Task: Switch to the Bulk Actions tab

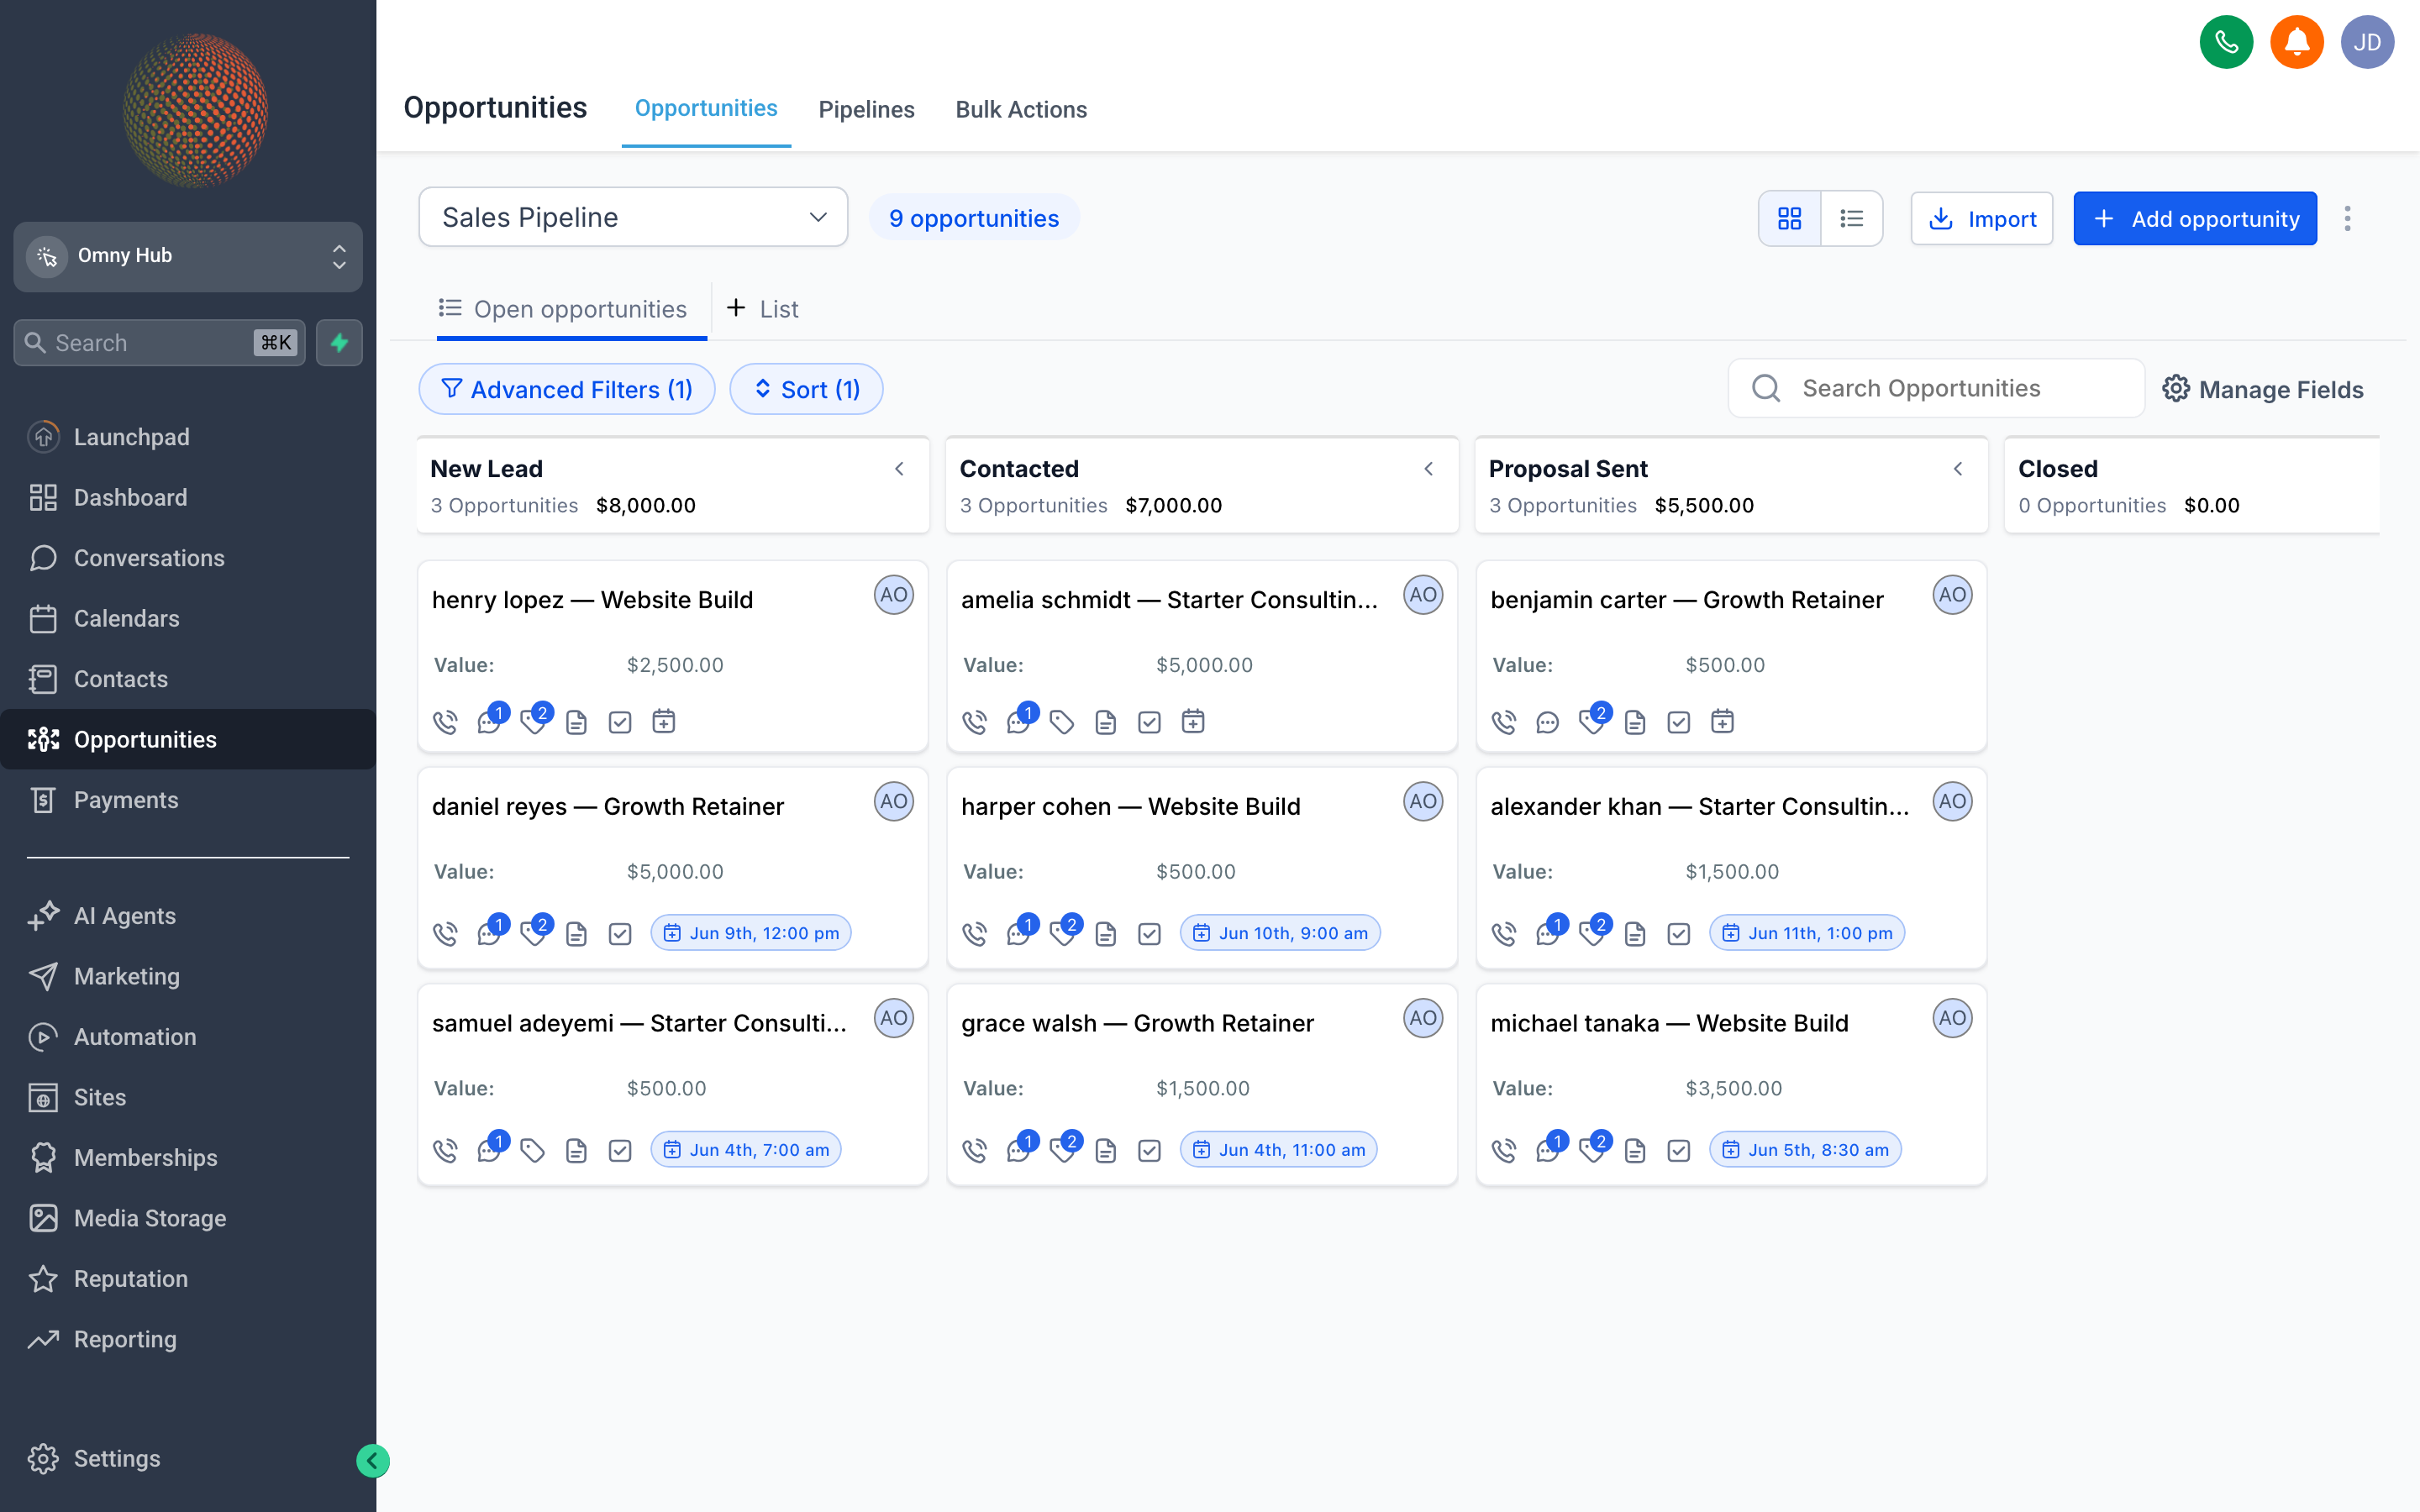Action: (1021, 109)
